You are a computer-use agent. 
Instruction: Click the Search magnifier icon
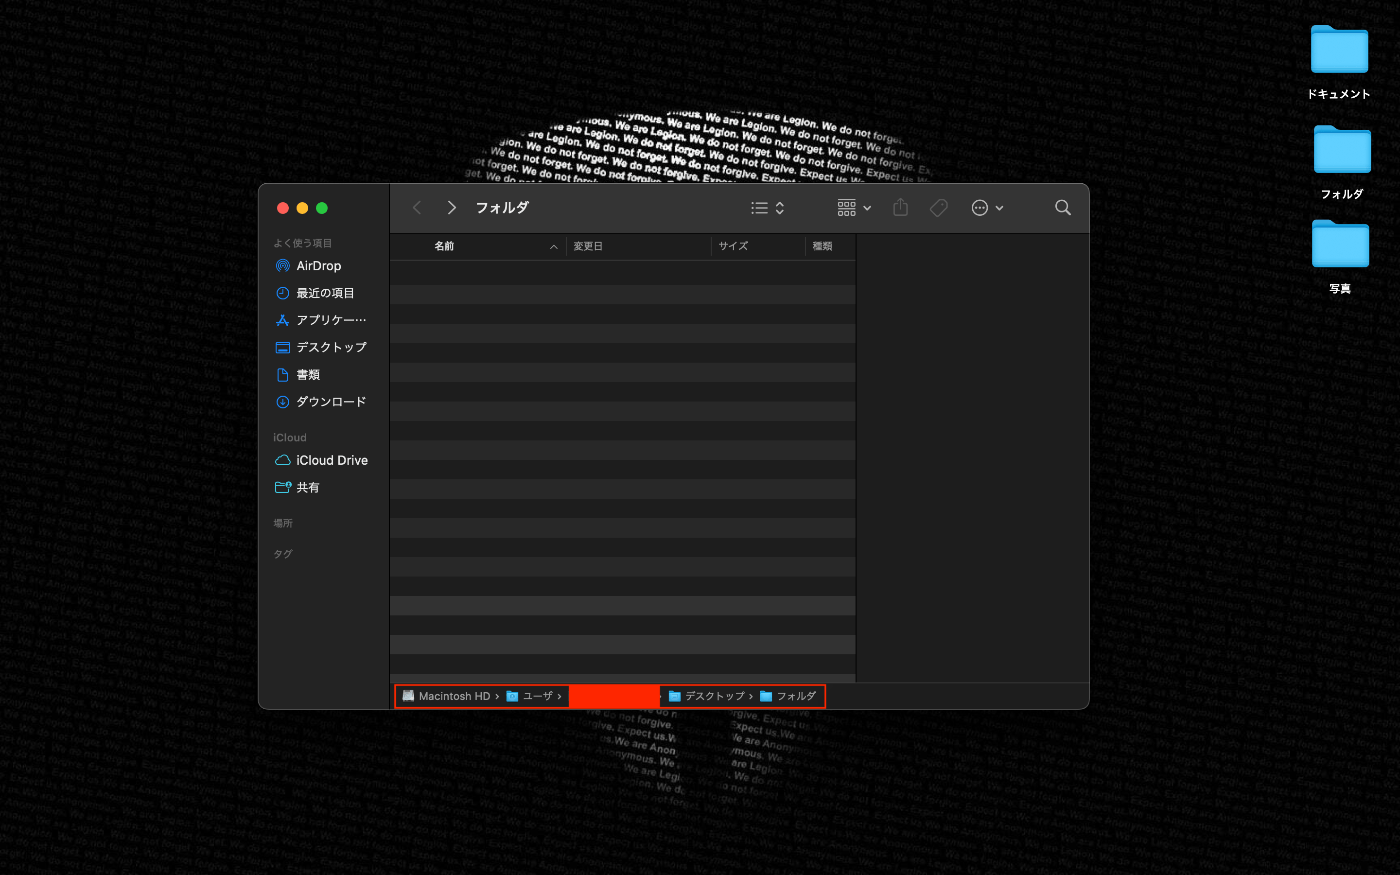[1063, 208]
